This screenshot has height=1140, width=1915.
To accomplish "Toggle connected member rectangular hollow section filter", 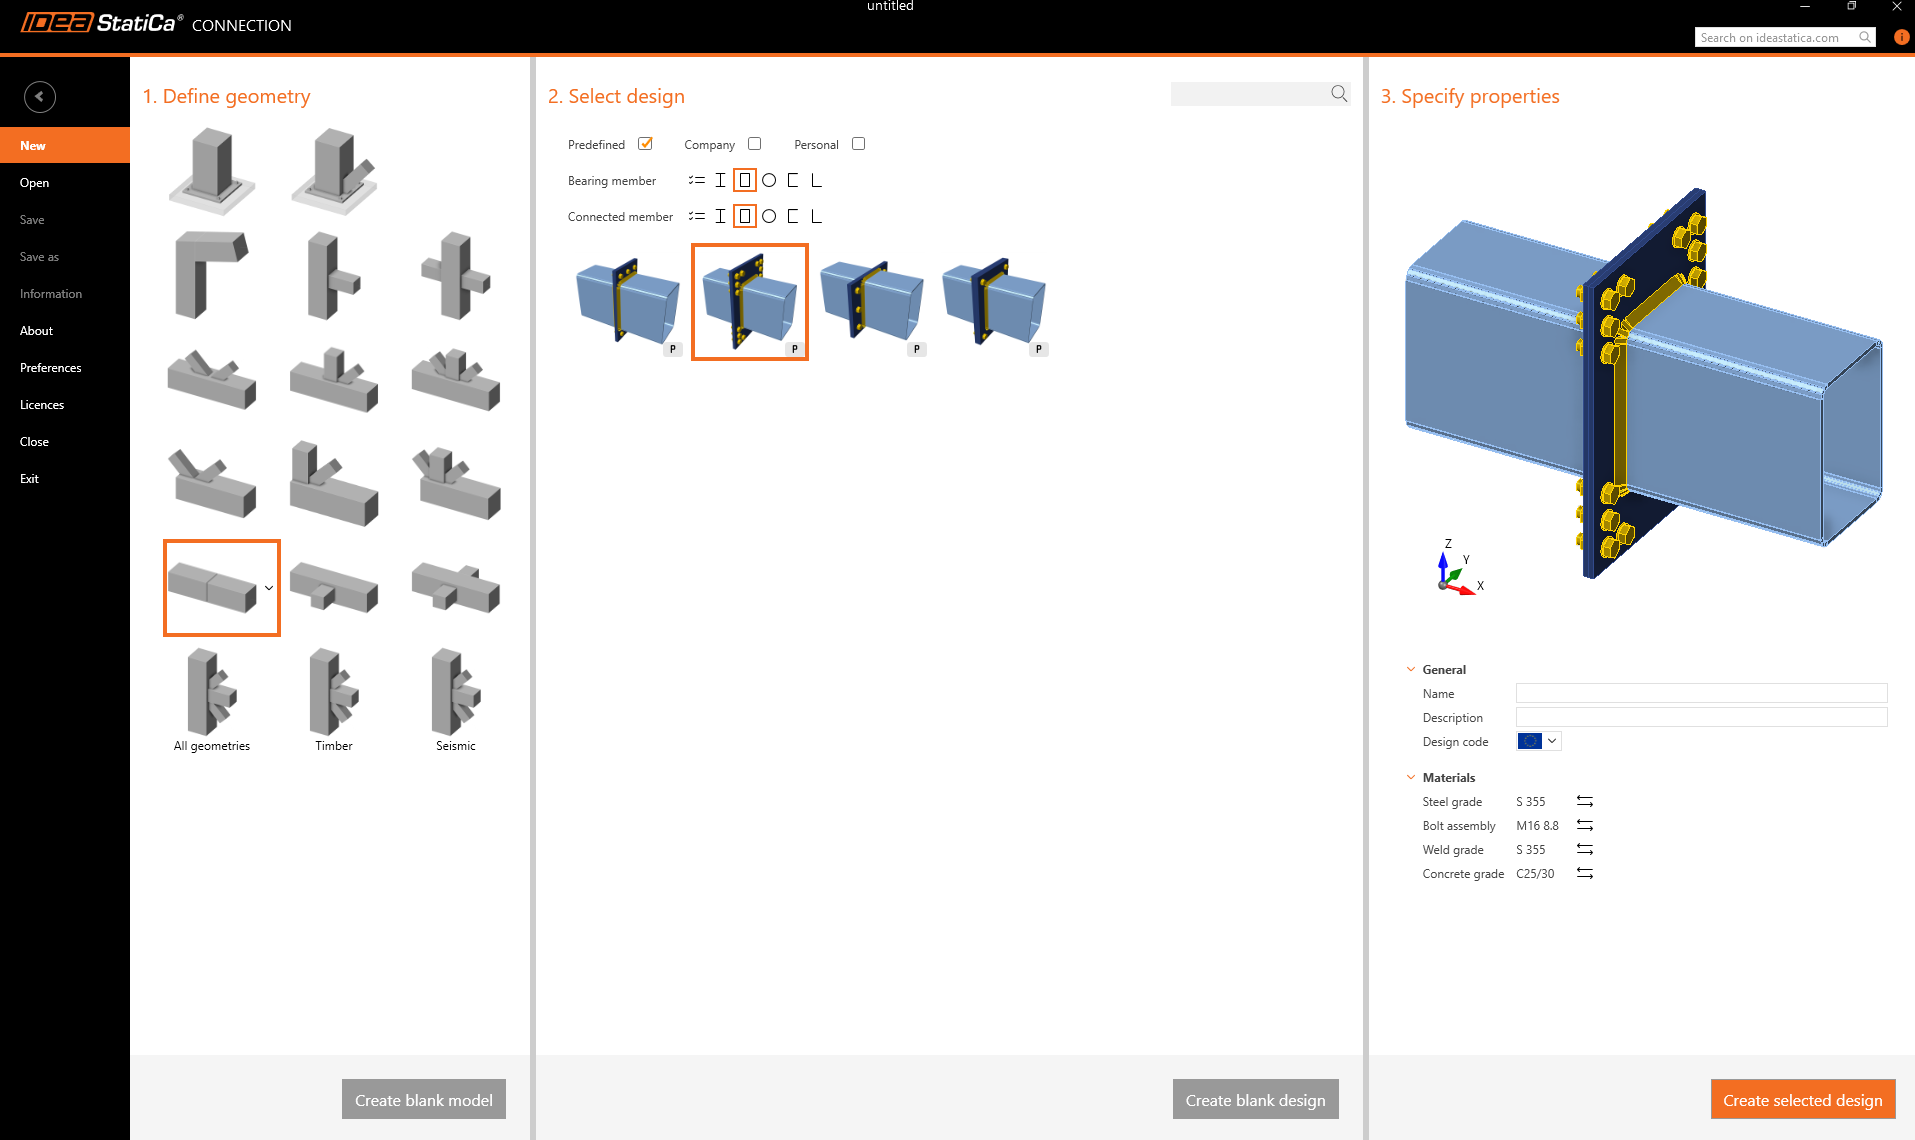I will [x=745, y=216].
